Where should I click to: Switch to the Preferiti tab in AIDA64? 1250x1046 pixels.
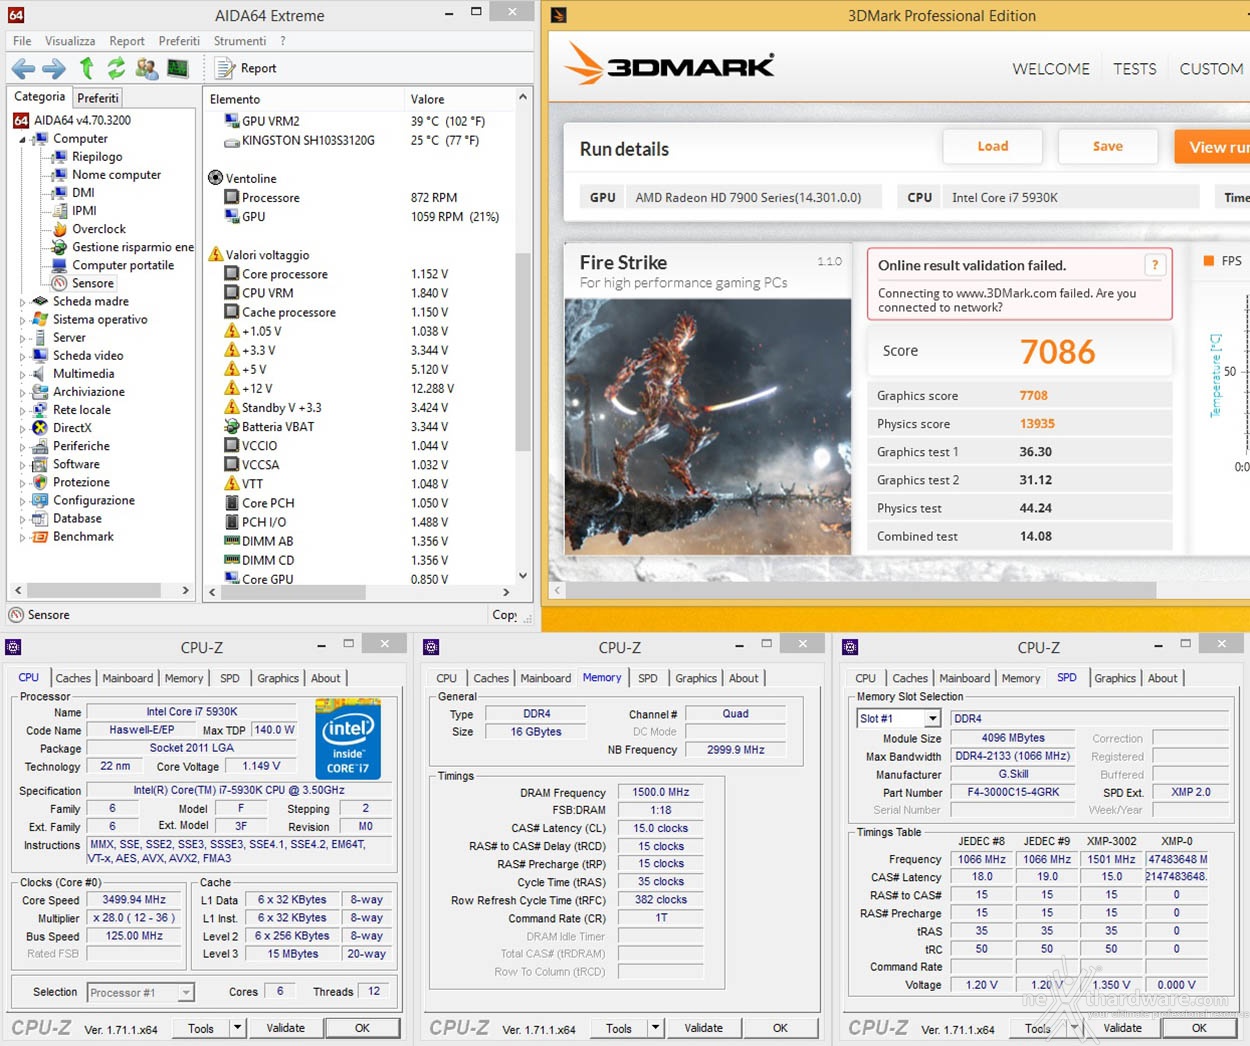point(98,98)
